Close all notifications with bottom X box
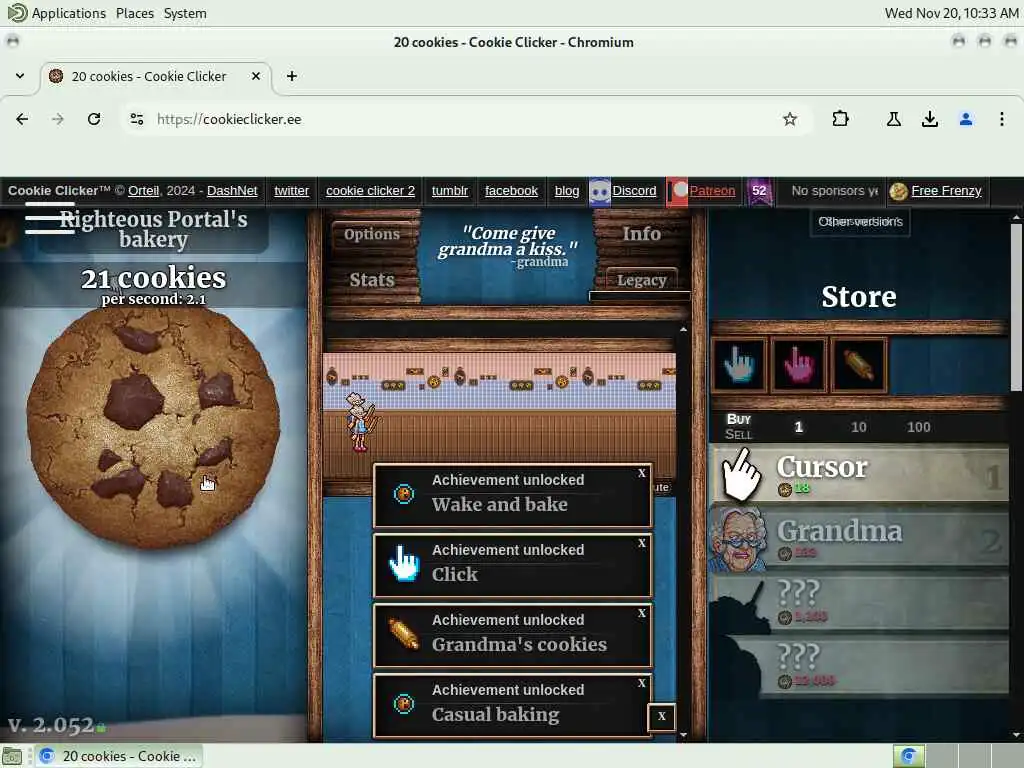 coord(662,716)
